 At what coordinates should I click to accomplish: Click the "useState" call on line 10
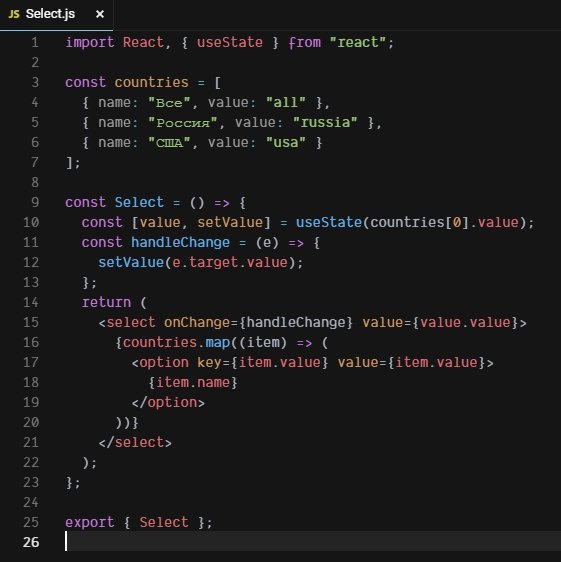pyautogui.click(x=329, y=223)
